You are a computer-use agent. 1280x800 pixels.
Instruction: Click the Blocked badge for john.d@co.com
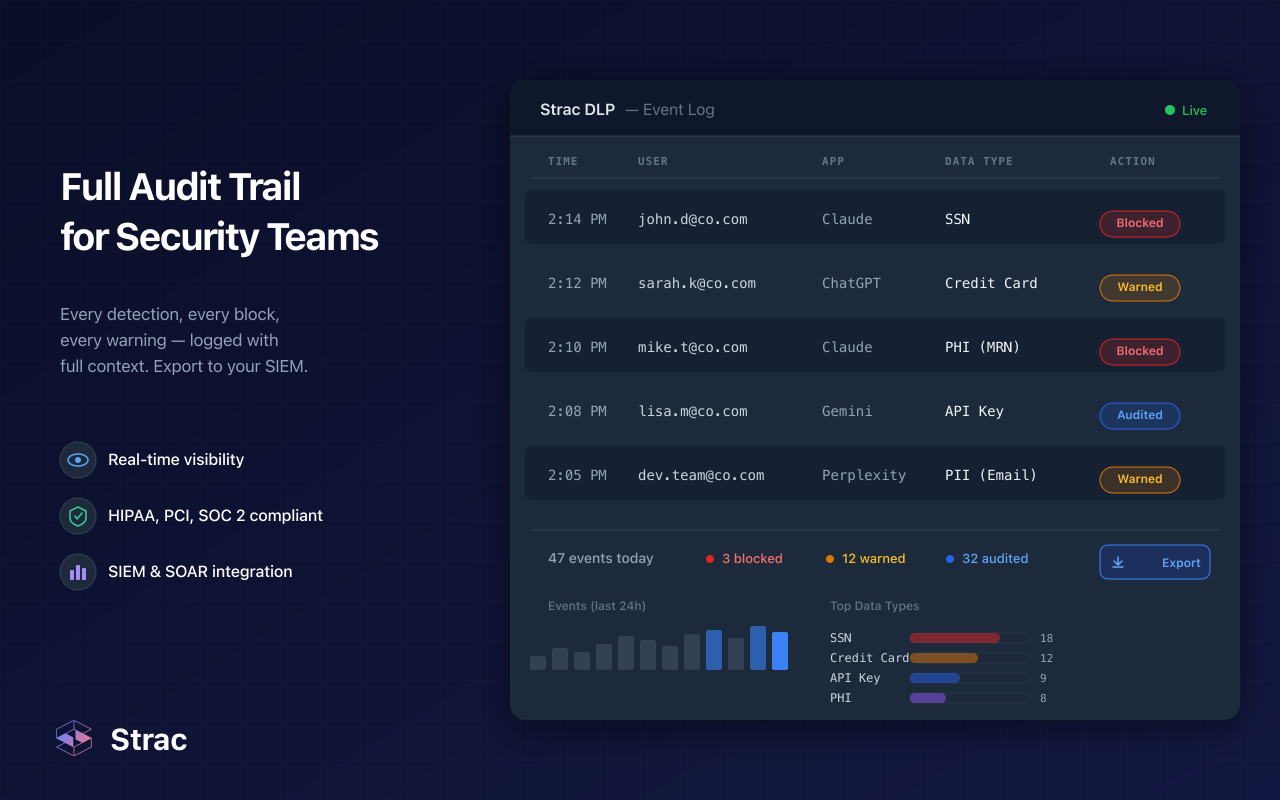(x=1140, y=224)
